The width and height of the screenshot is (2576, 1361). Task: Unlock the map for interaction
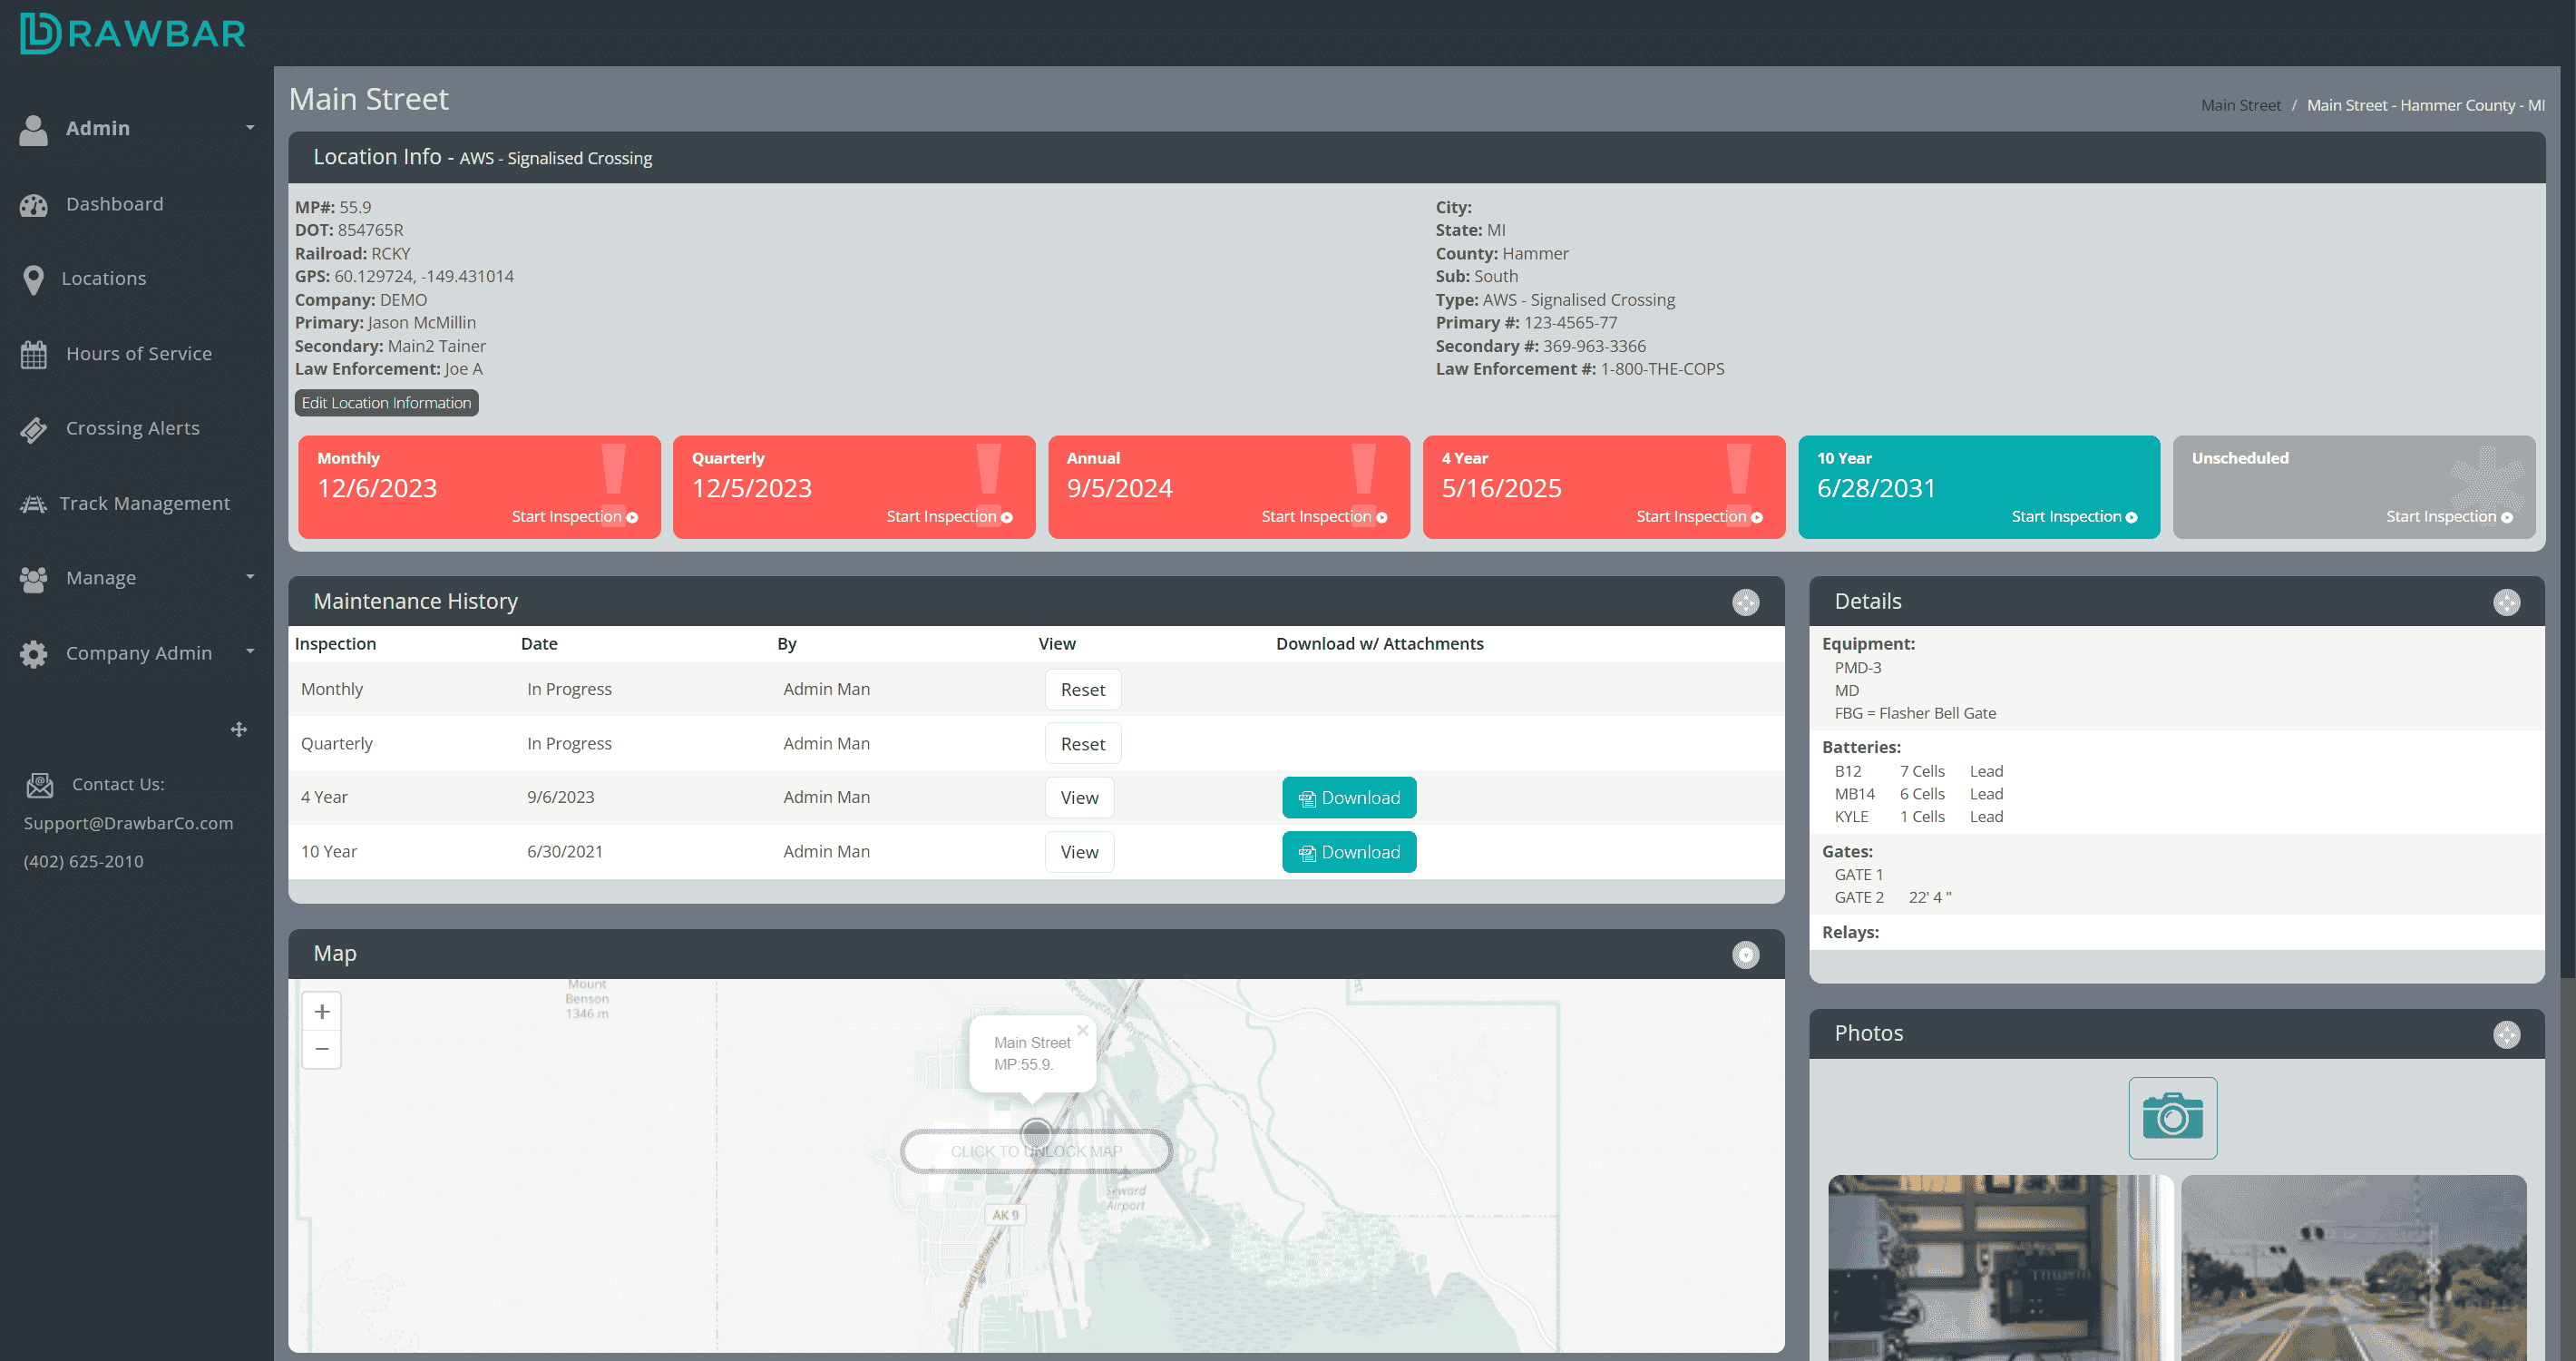click(1036, 1150)
